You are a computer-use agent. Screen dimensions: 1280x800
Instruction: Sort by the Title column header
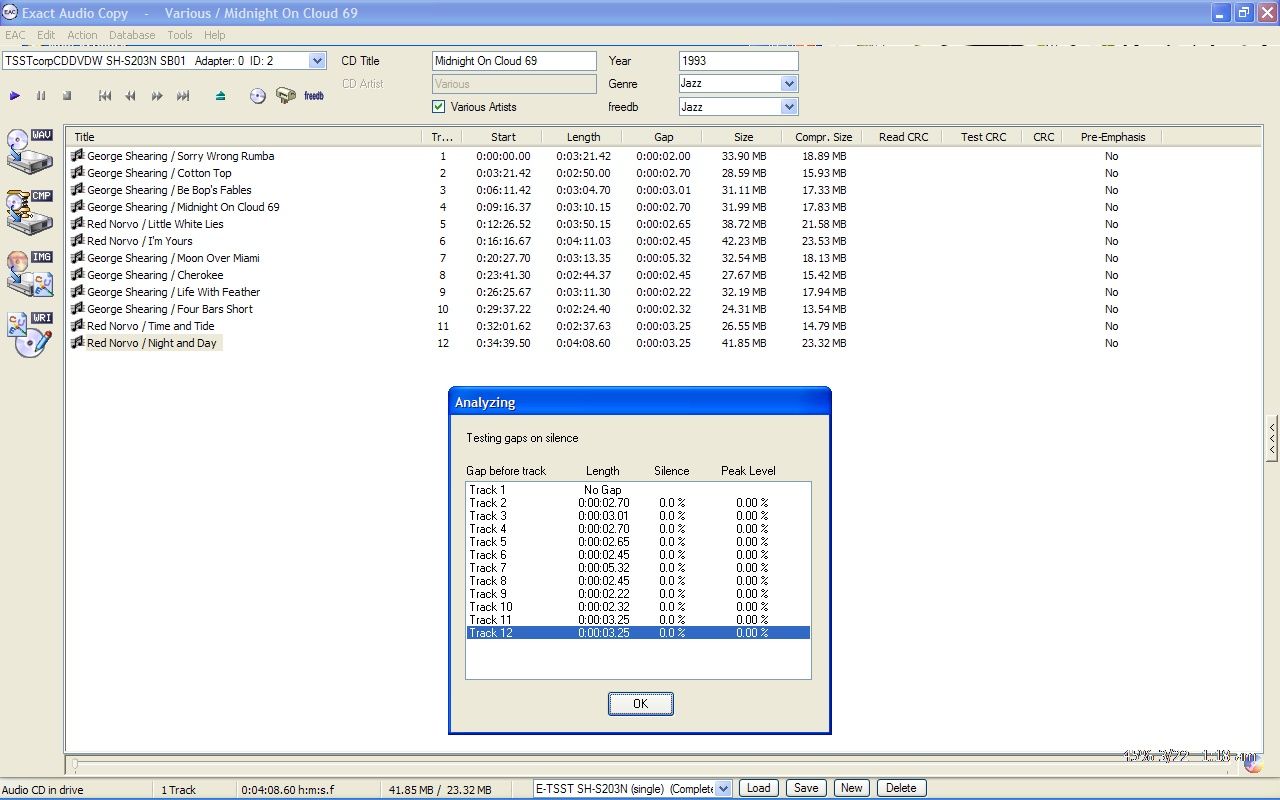pos(244,137)
